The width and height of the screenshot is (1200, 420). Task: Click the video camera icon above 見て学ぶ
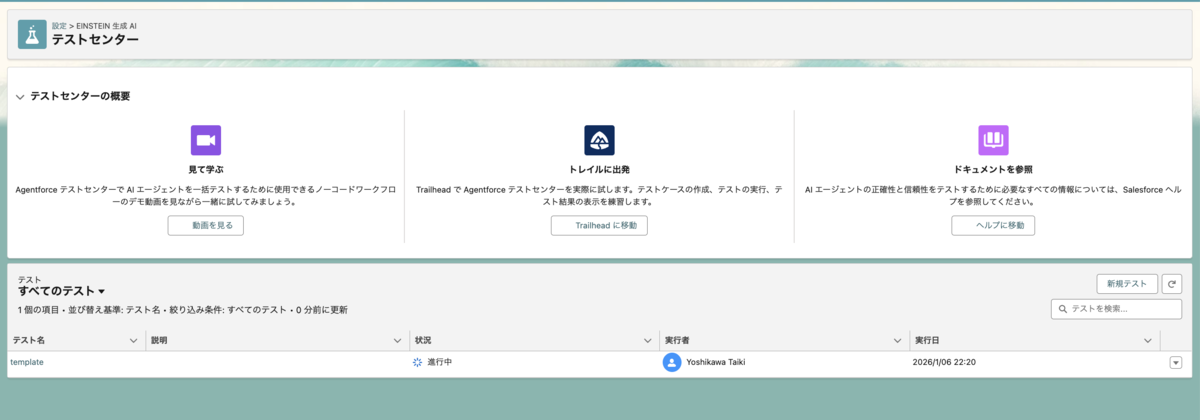pyautogui.click(x=205, y=140)
